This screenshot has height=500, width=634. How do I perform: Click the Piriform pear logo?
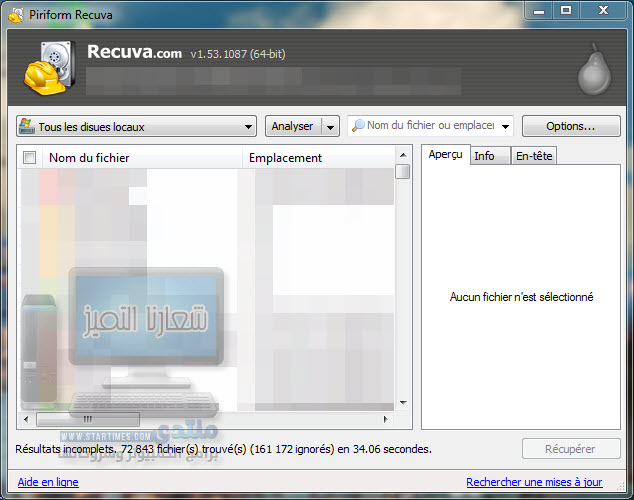[x=594, y=70]
